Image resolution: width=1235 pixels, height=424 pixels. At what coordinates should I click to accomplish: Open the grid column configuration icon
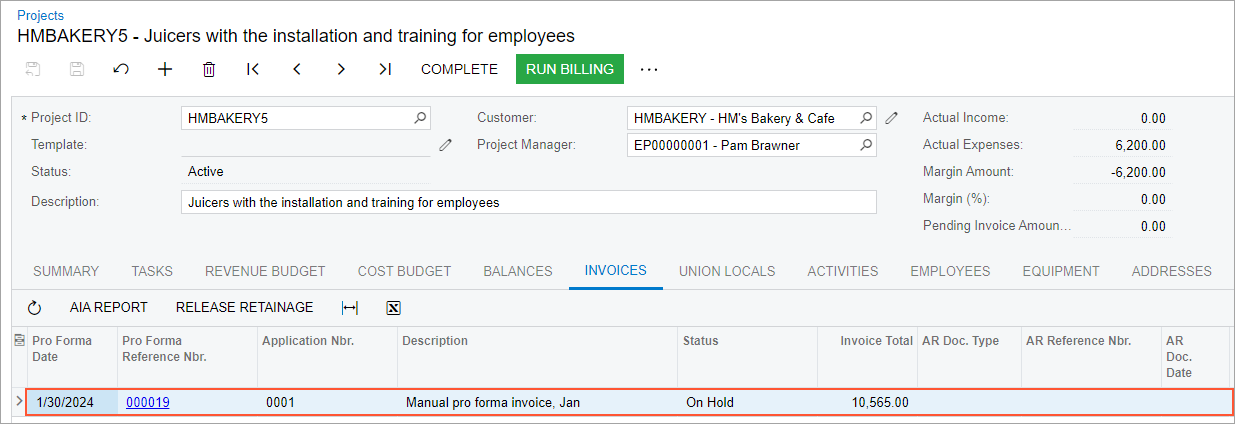[x=18, y=341]
